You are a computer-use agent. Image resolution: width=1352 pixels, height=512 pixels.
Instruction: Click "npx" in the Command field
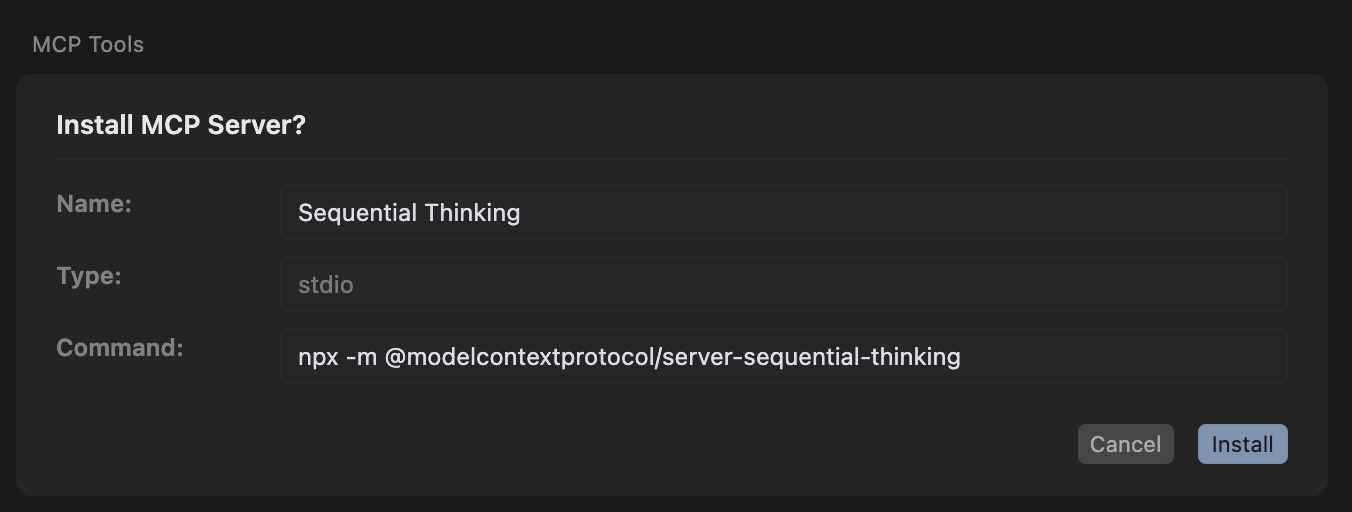(317, 357)
